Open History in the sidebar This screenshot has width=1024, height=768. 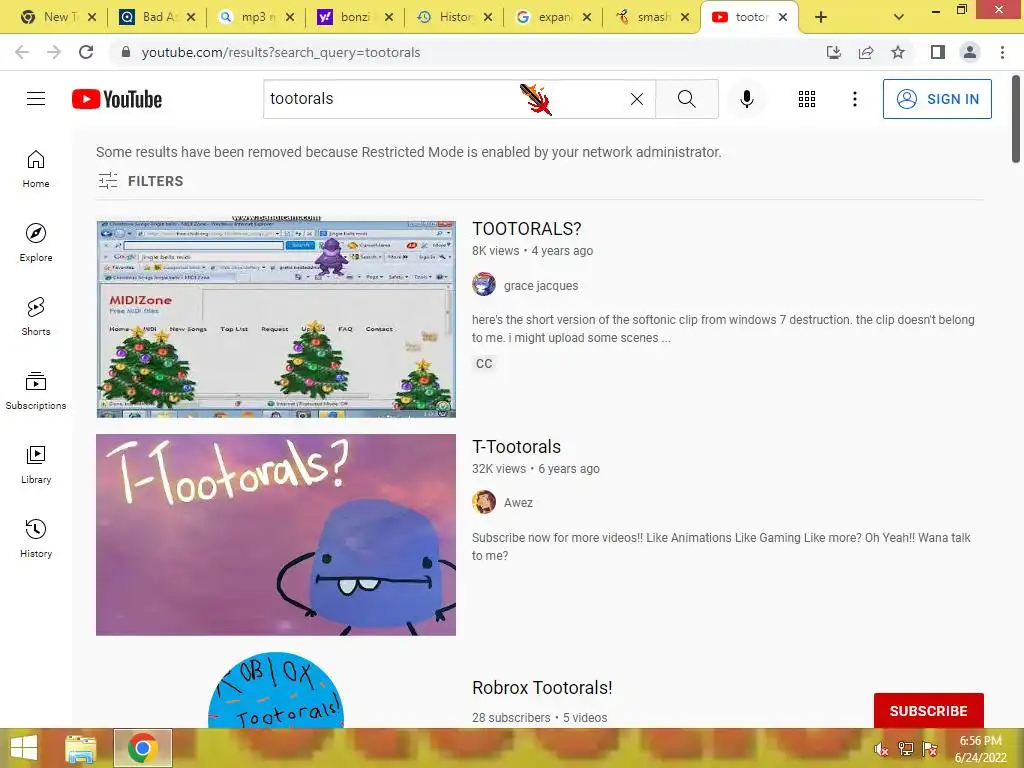click(x=36, y=538)
